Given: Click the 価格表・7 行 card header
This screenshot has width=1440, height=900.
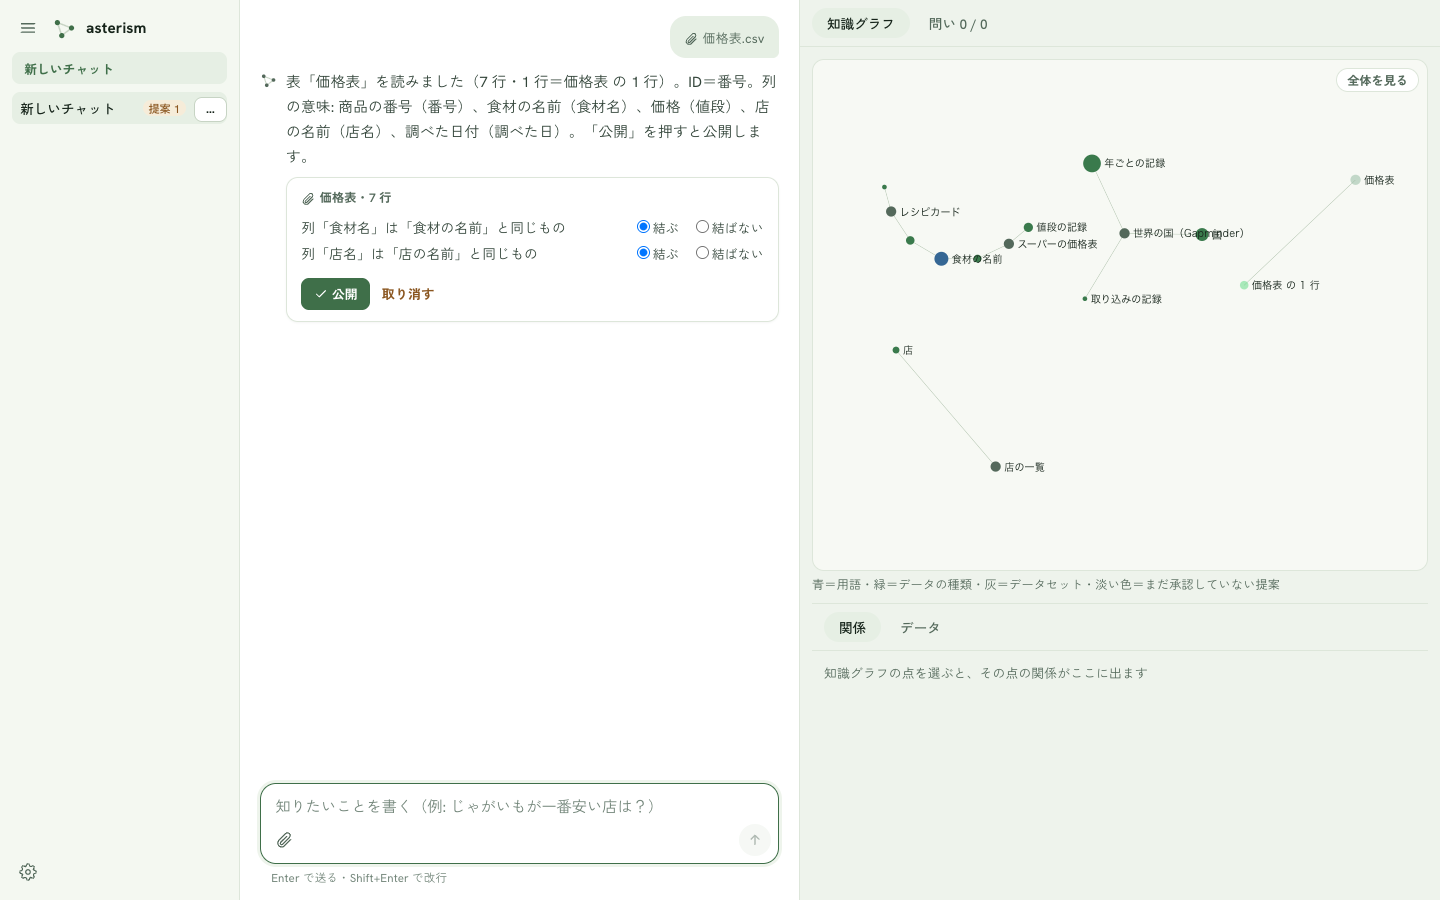Looking at the screenshot, I should coord(347,198).
